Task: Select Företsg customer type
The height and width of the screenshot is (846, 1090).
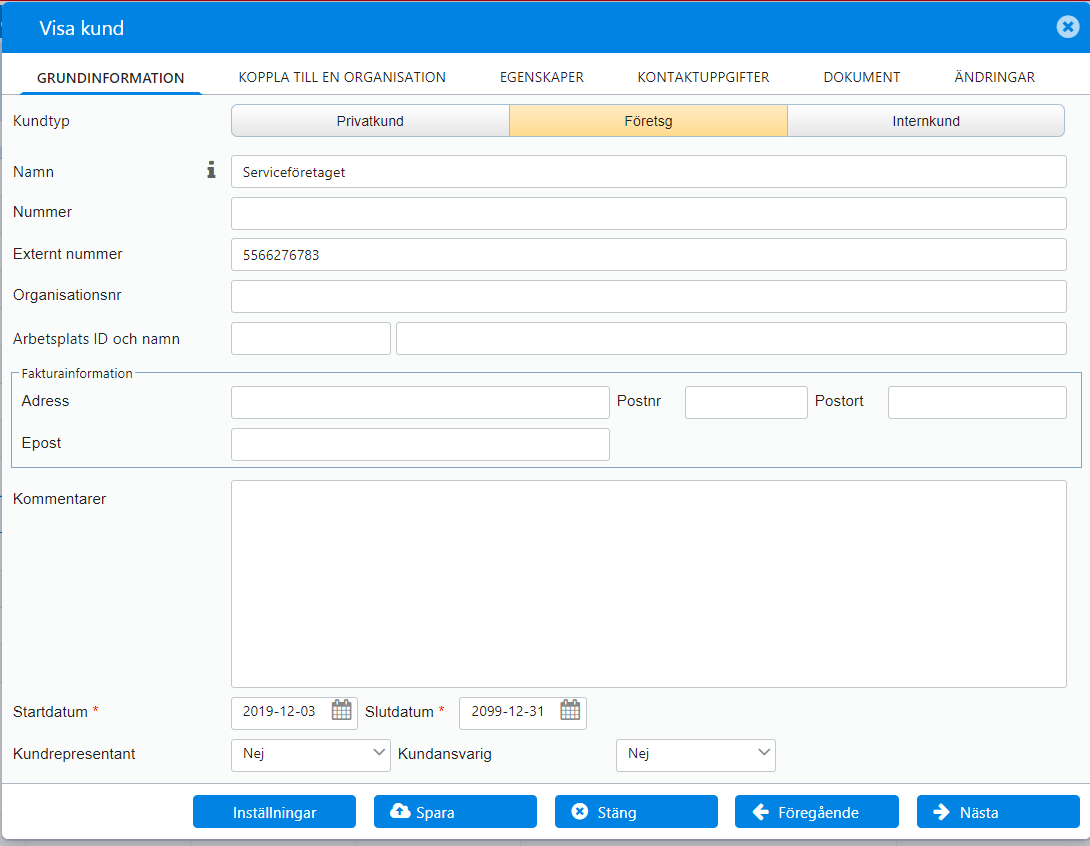Action: click(649, 121)
